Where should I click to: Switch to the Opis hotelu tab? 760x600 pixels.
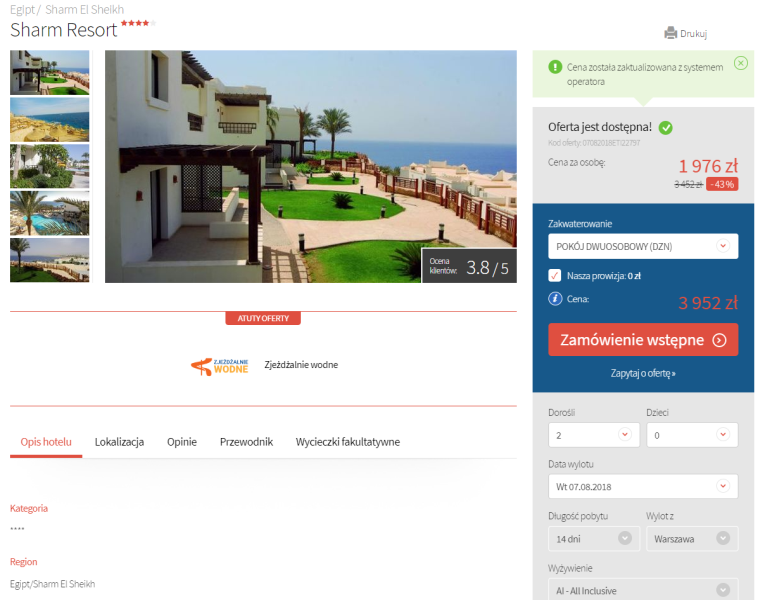(x=46, y=442)
